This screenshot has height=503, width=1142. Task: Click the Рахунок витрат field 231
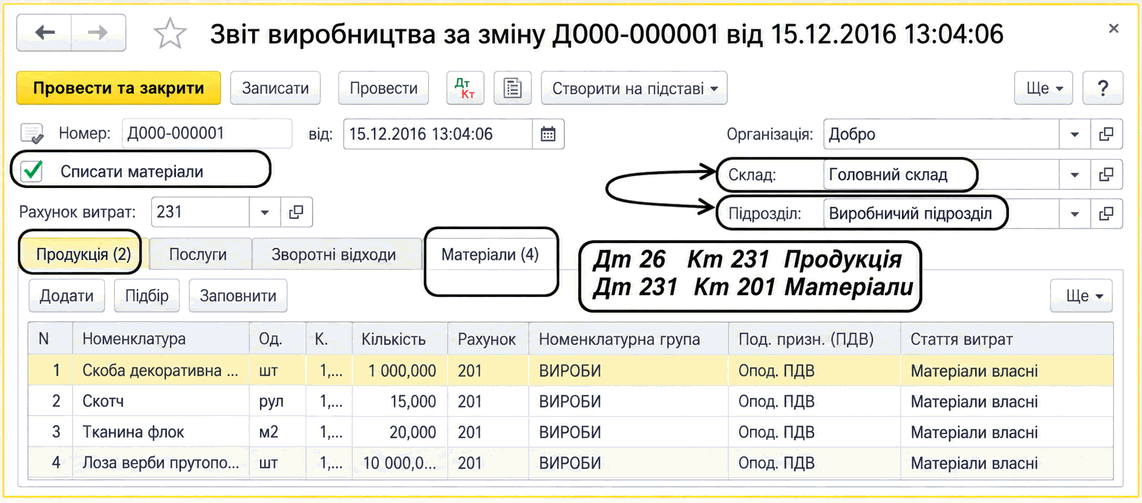(x=200, y=213)
